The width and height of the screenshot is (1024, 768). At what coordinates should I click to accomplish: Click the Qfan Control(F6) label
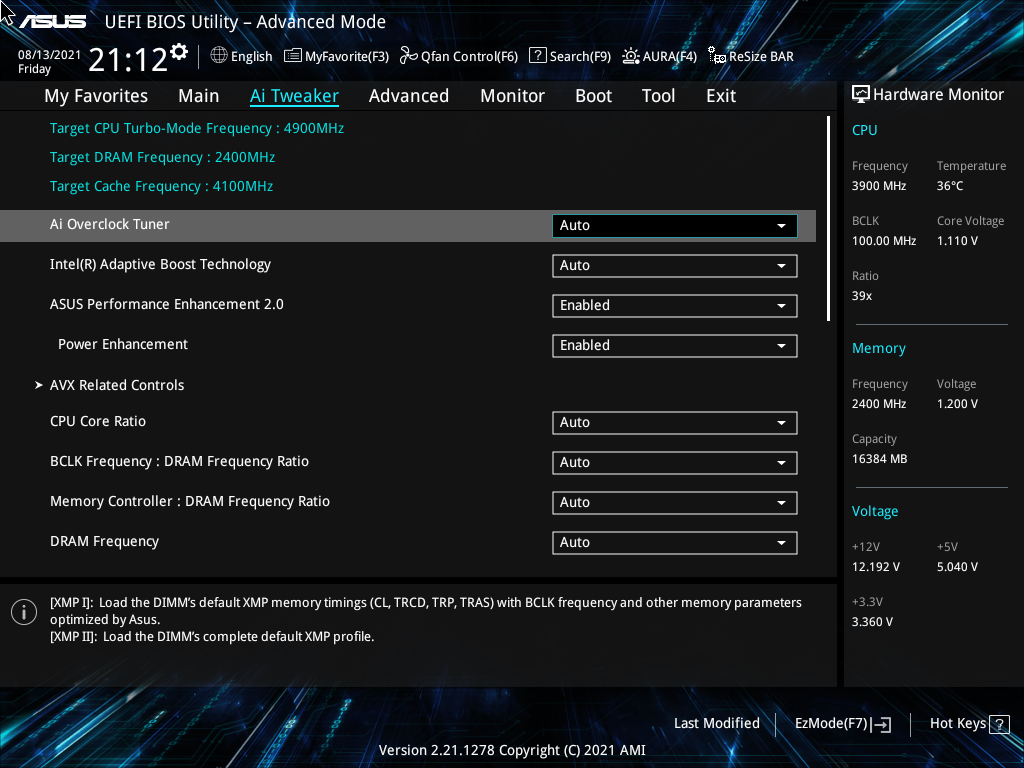[x=470, y=57]
